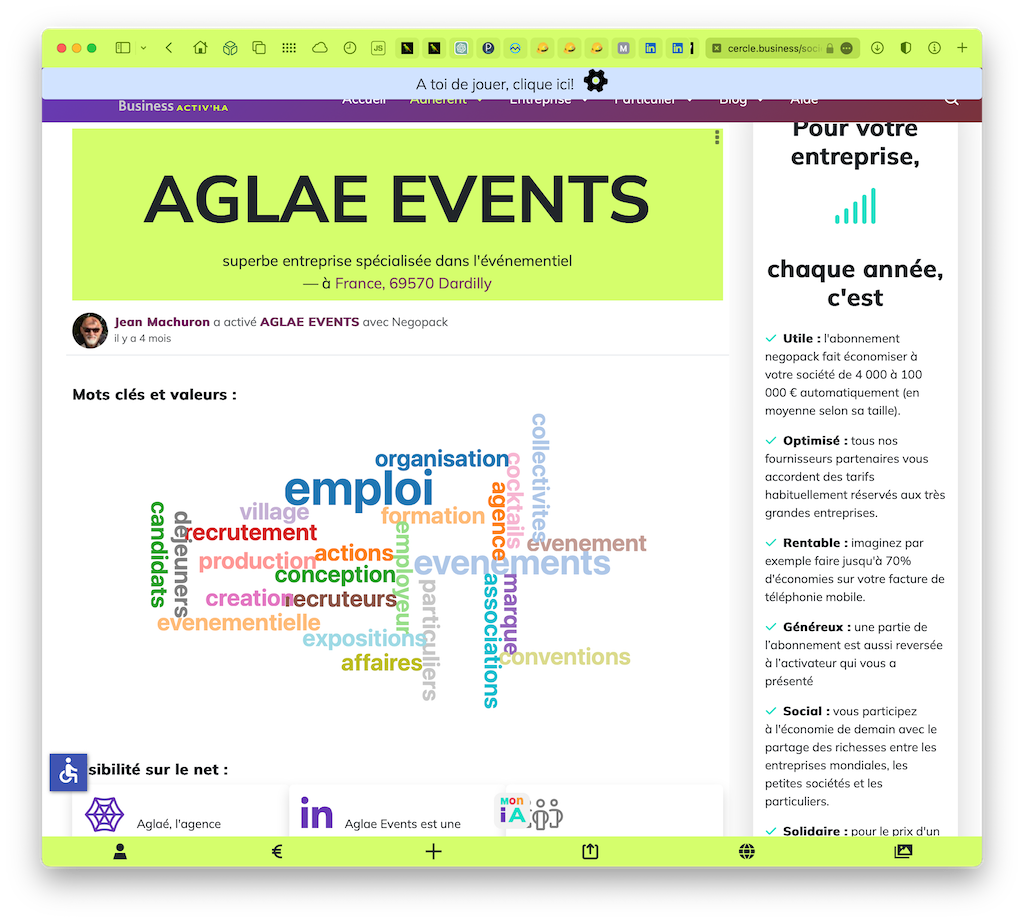
Task: Open the three-dot menu on the AGLAE EVENTS card
Action: [717, 137]
